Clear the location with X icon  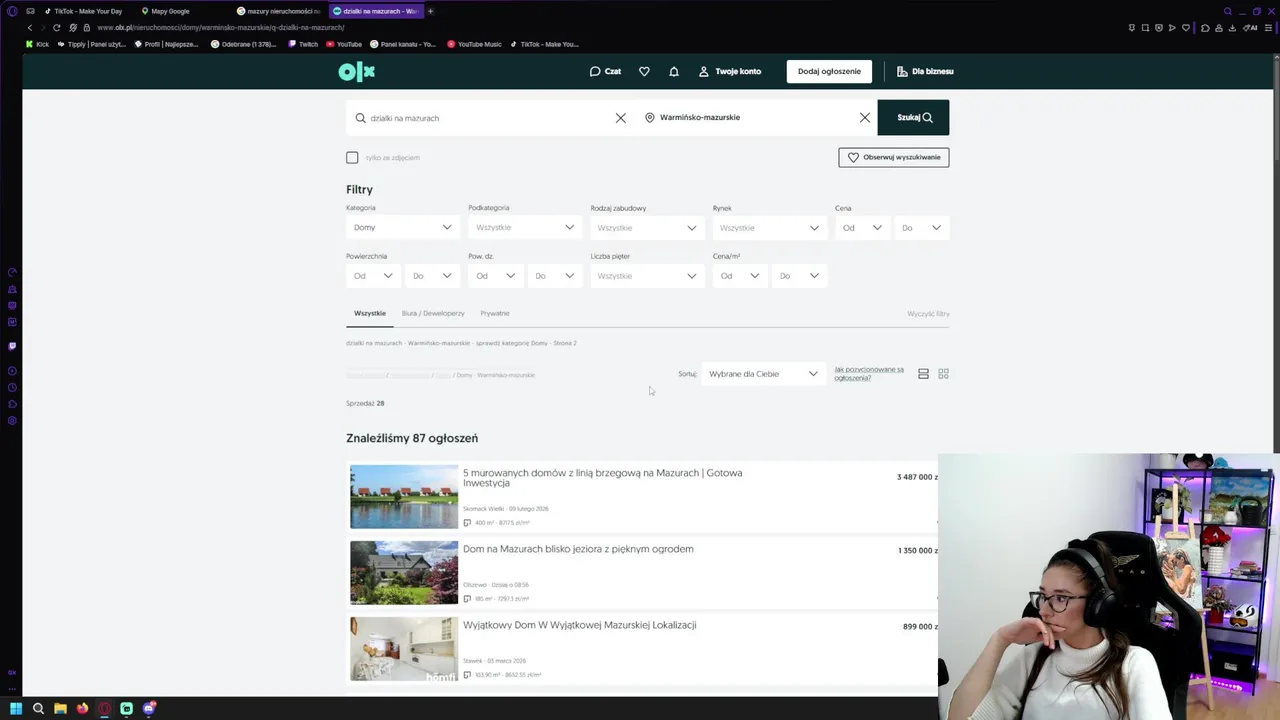865,118
